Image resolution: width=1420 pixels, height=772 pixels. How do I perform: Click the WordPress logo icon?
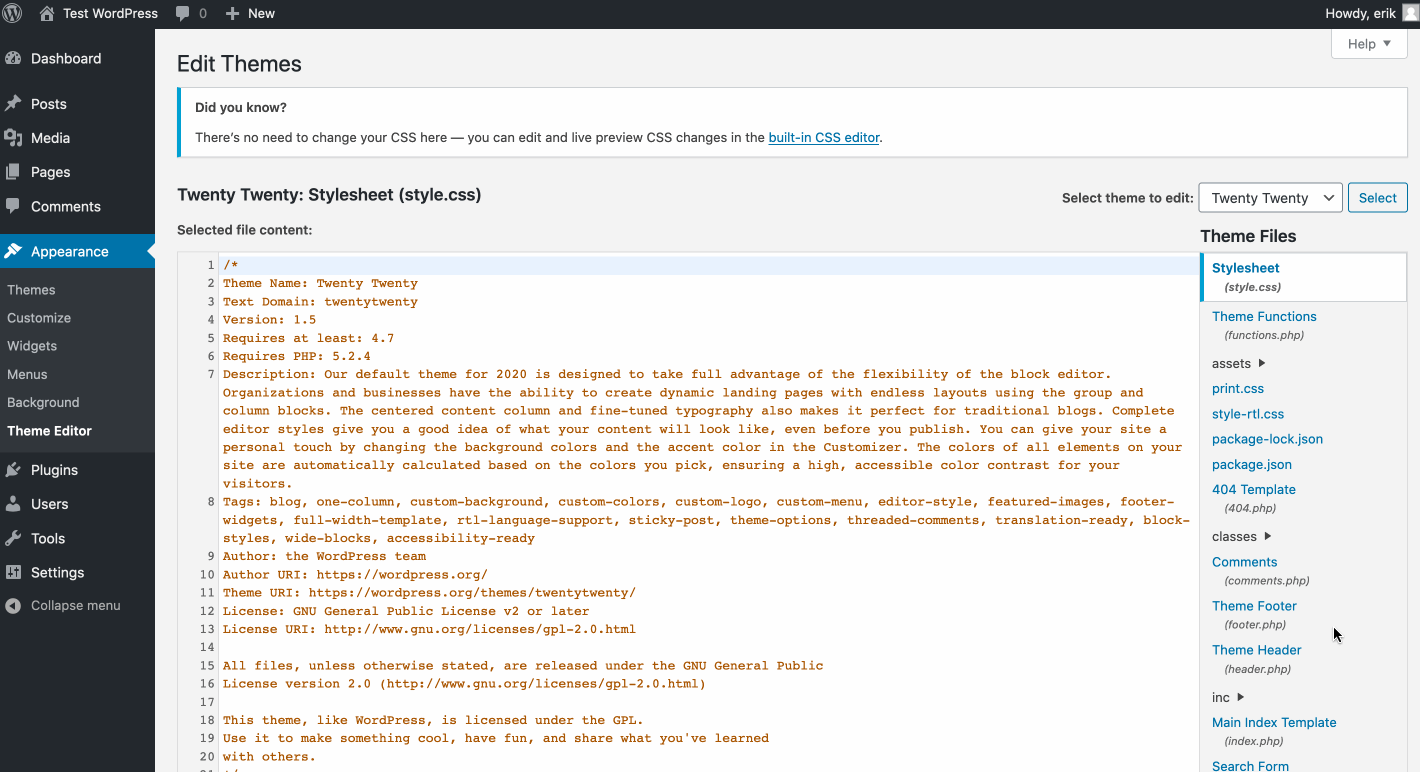coord(13,13)
